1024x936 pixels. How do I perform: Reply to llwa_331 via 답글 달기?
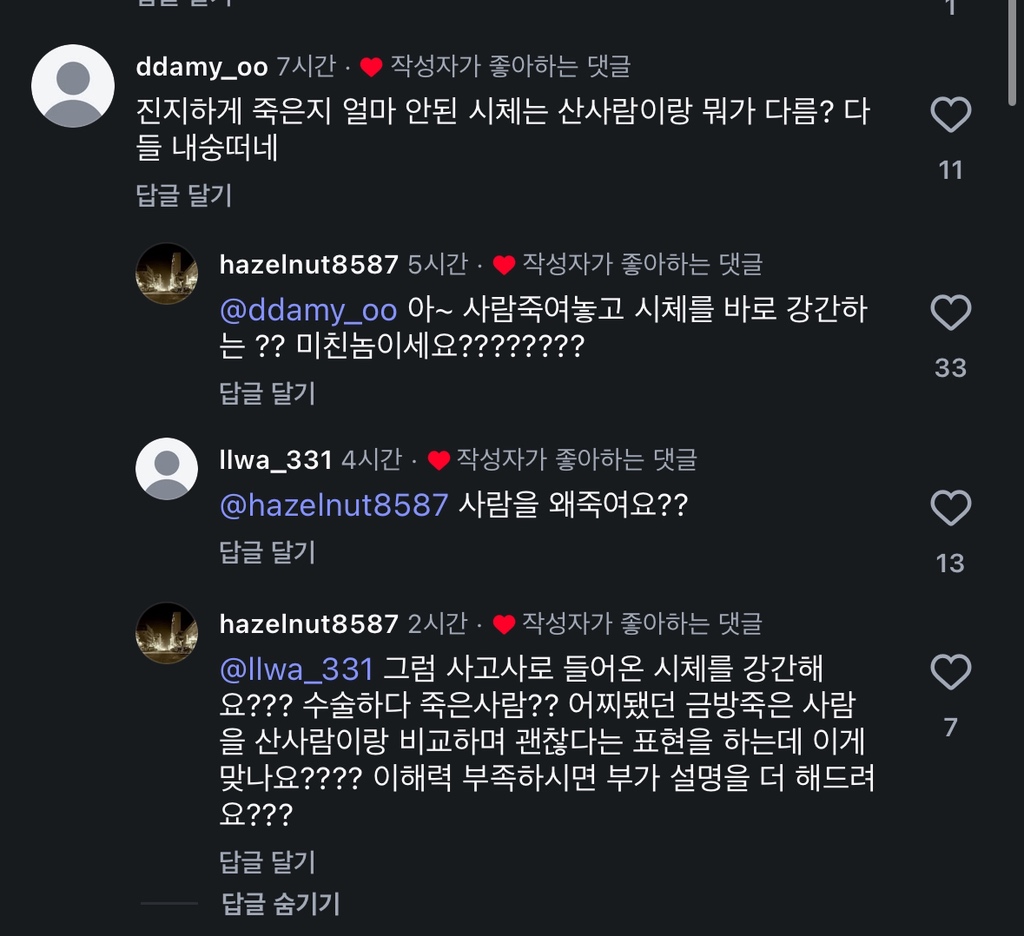(x=267, y=551)
